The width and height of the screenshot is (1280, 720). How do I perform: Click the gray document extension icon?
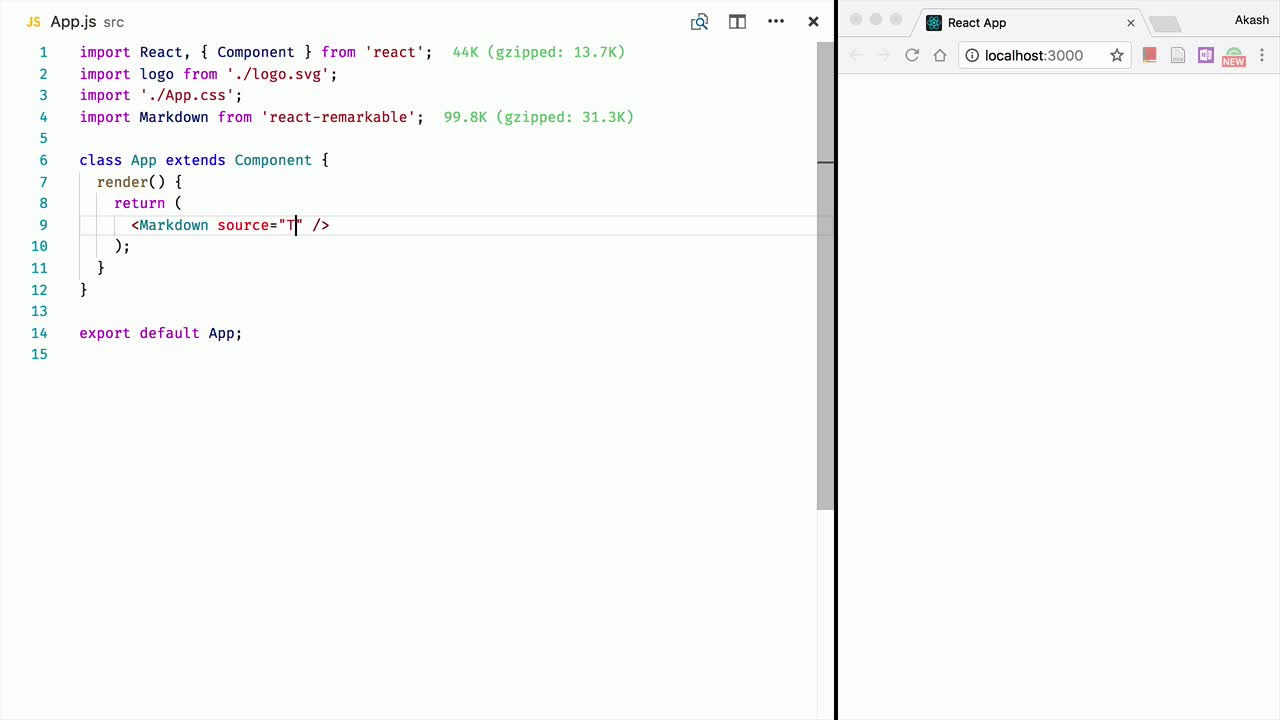1178,55
